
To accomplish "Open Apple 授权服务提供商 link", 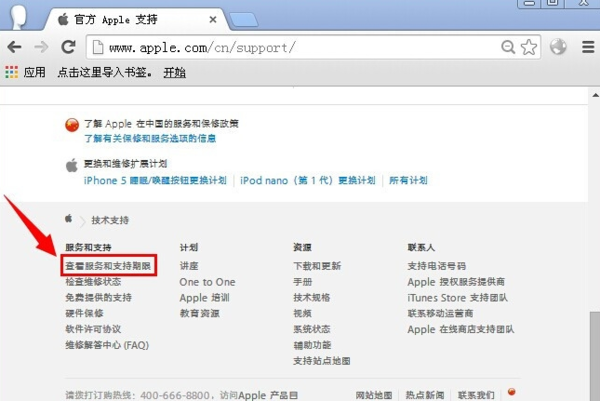I will click(456, 282).
